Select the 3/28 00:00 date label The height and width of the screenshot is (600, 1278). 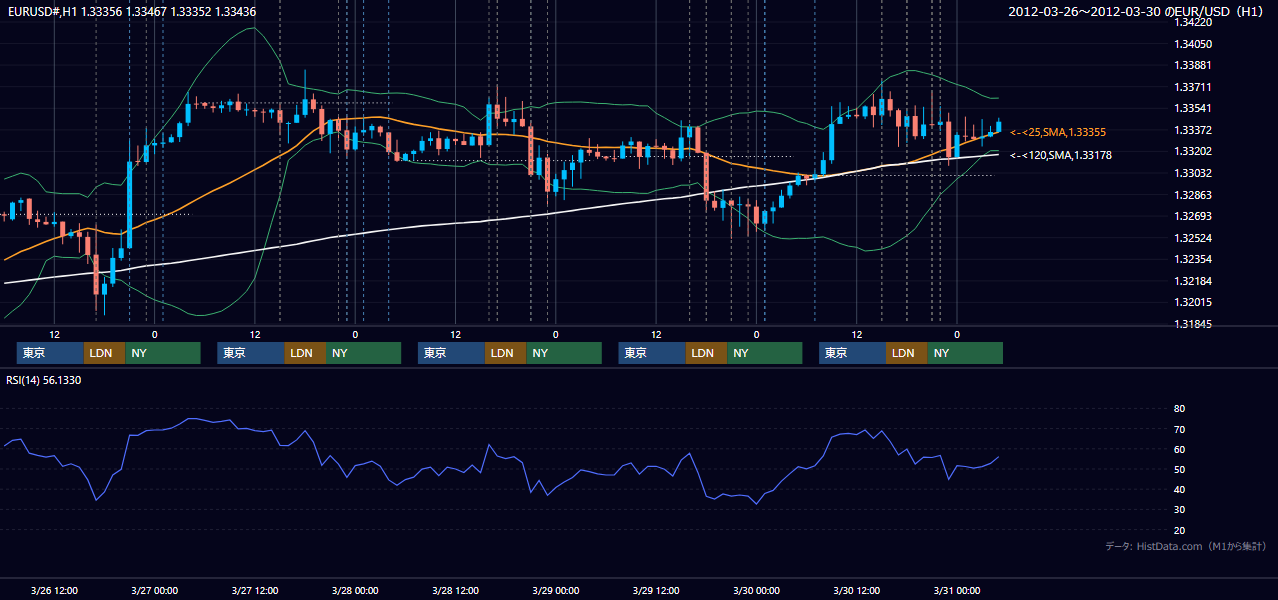pos(356,590)
